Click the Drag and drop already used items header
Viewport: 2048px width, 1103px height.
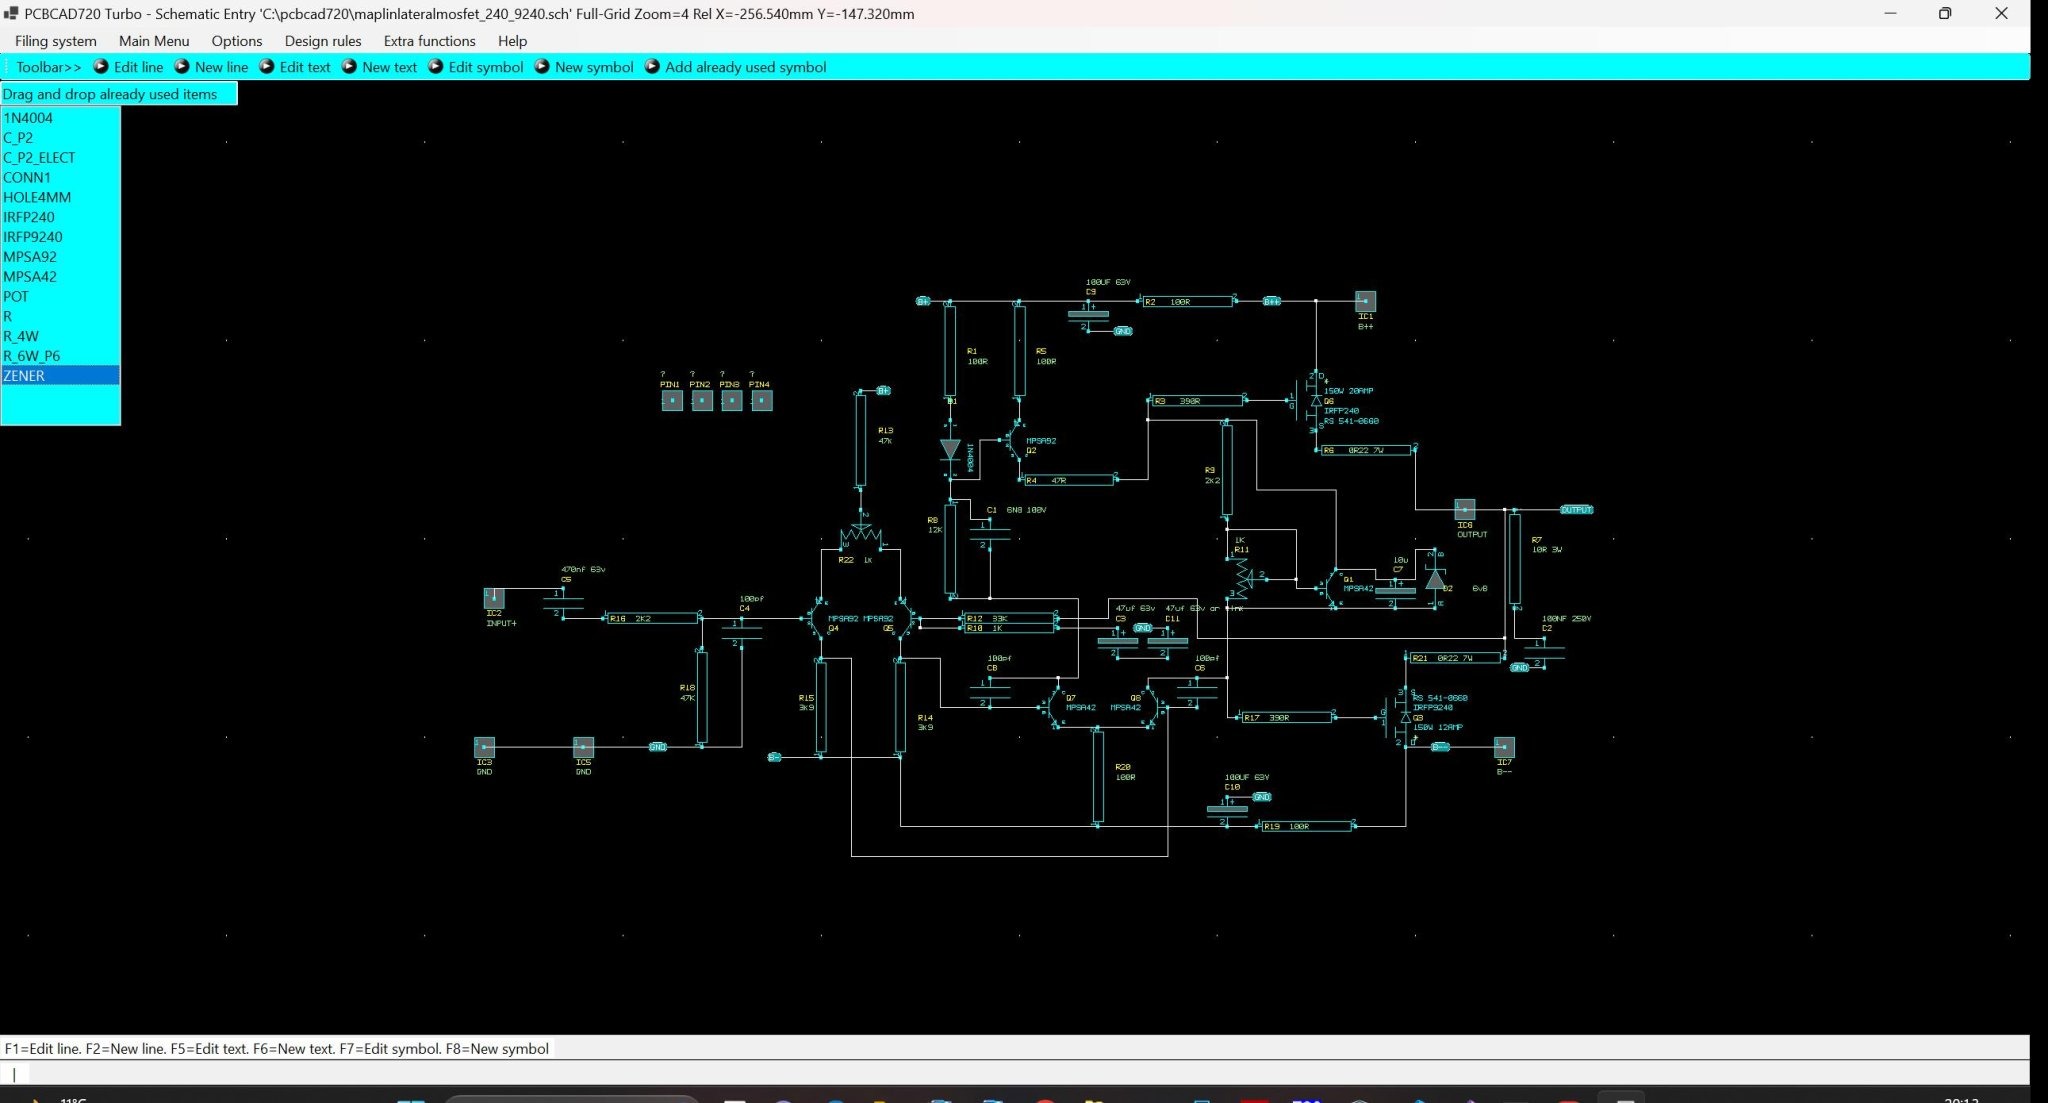(119, 94)
